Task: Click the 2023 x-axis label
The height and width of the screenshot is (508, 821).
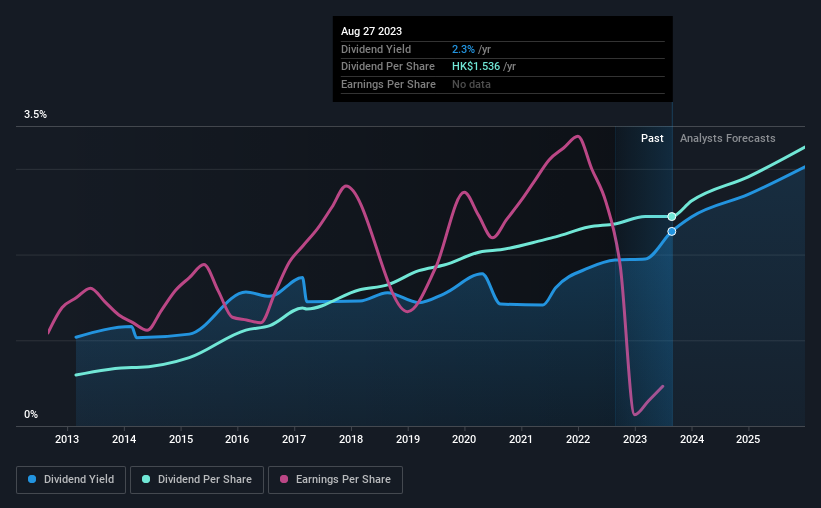Action: (635, 439)
